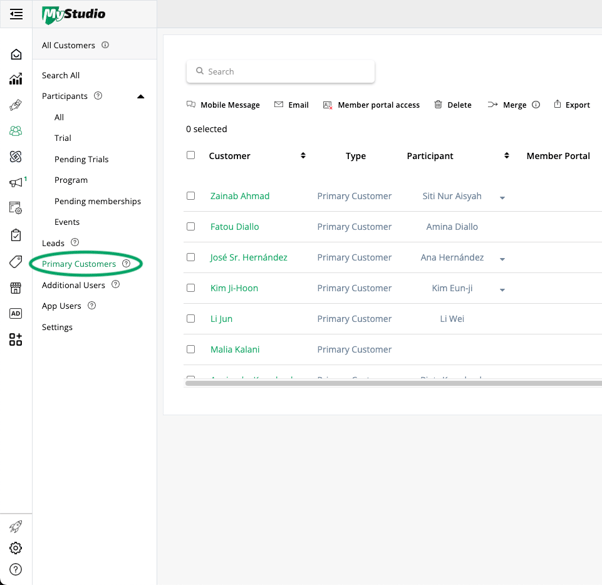The image size is (602, 585).
Task: Open the bar chart reports icon
Action: (16, 80)
